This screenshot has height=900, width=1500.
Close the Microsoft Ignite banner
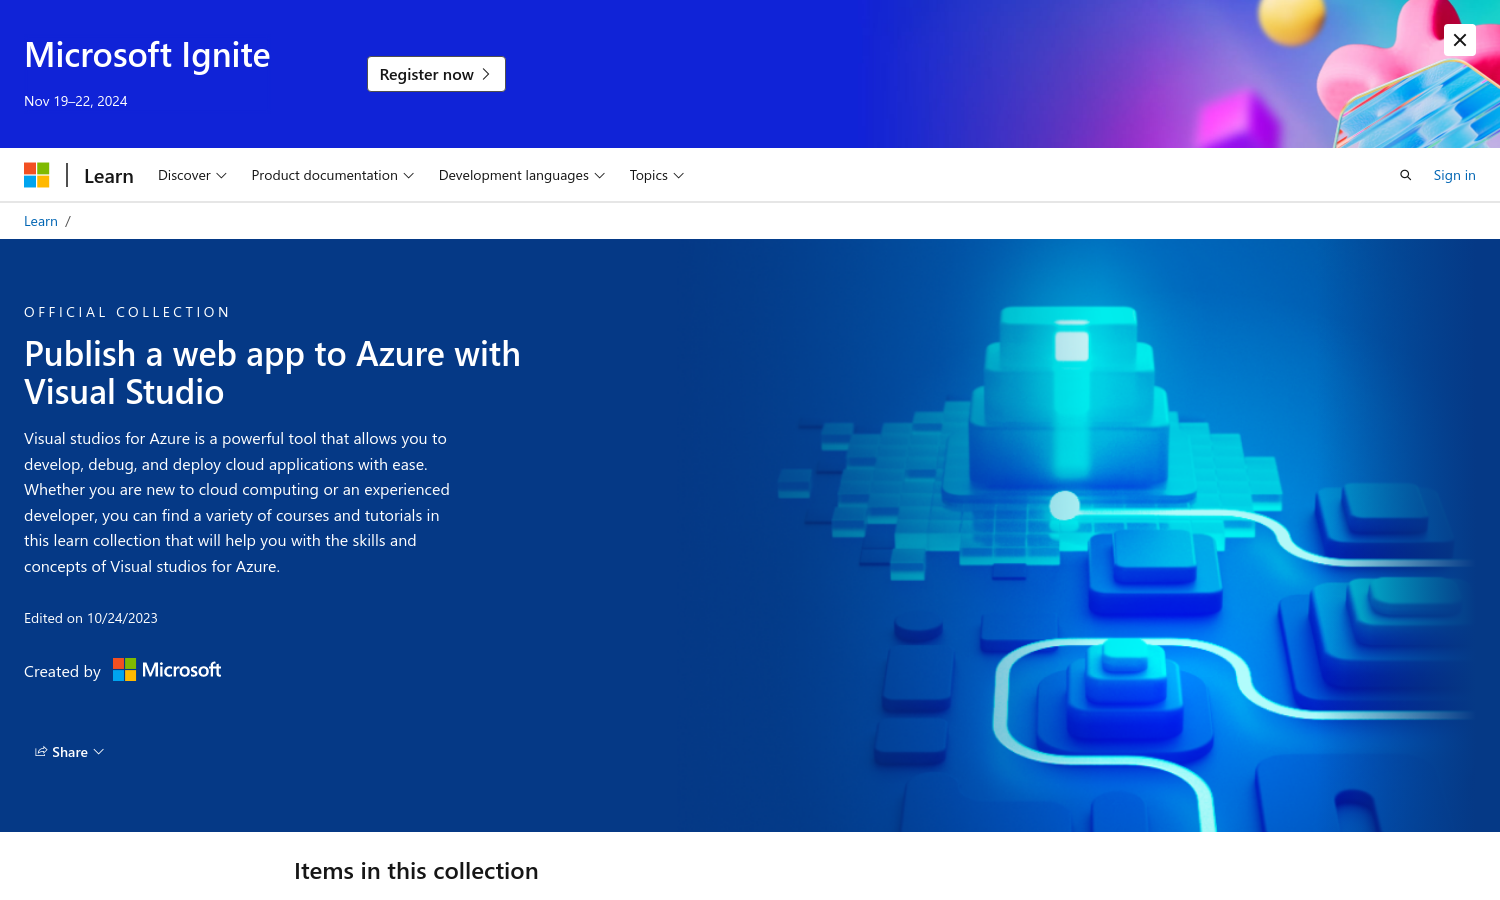coord(1460,40)
